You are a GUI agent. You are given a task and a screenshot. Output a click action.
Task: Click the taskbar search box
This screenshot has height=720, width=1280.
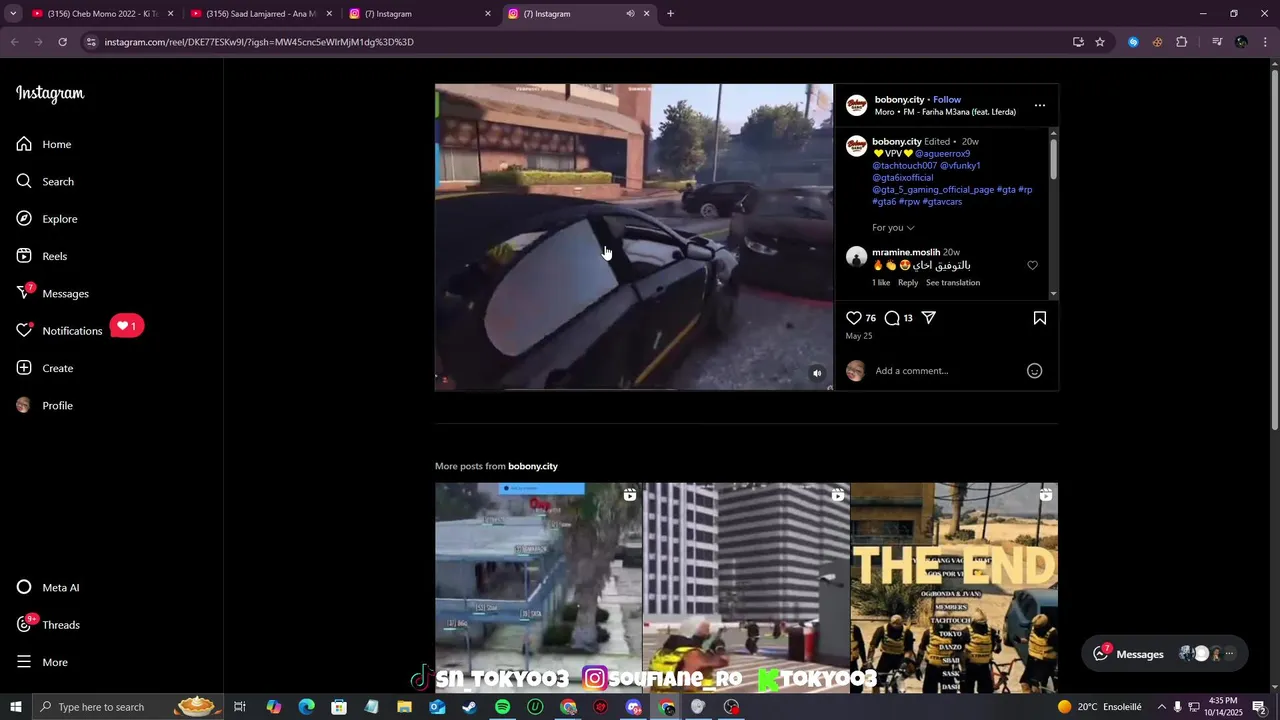point(128,707)
